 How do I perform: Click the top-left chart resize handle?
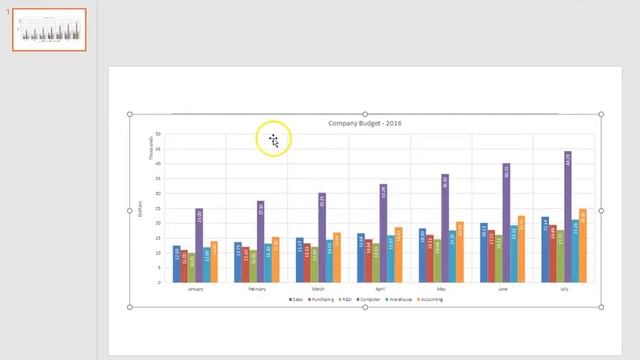tap(130, 114)
